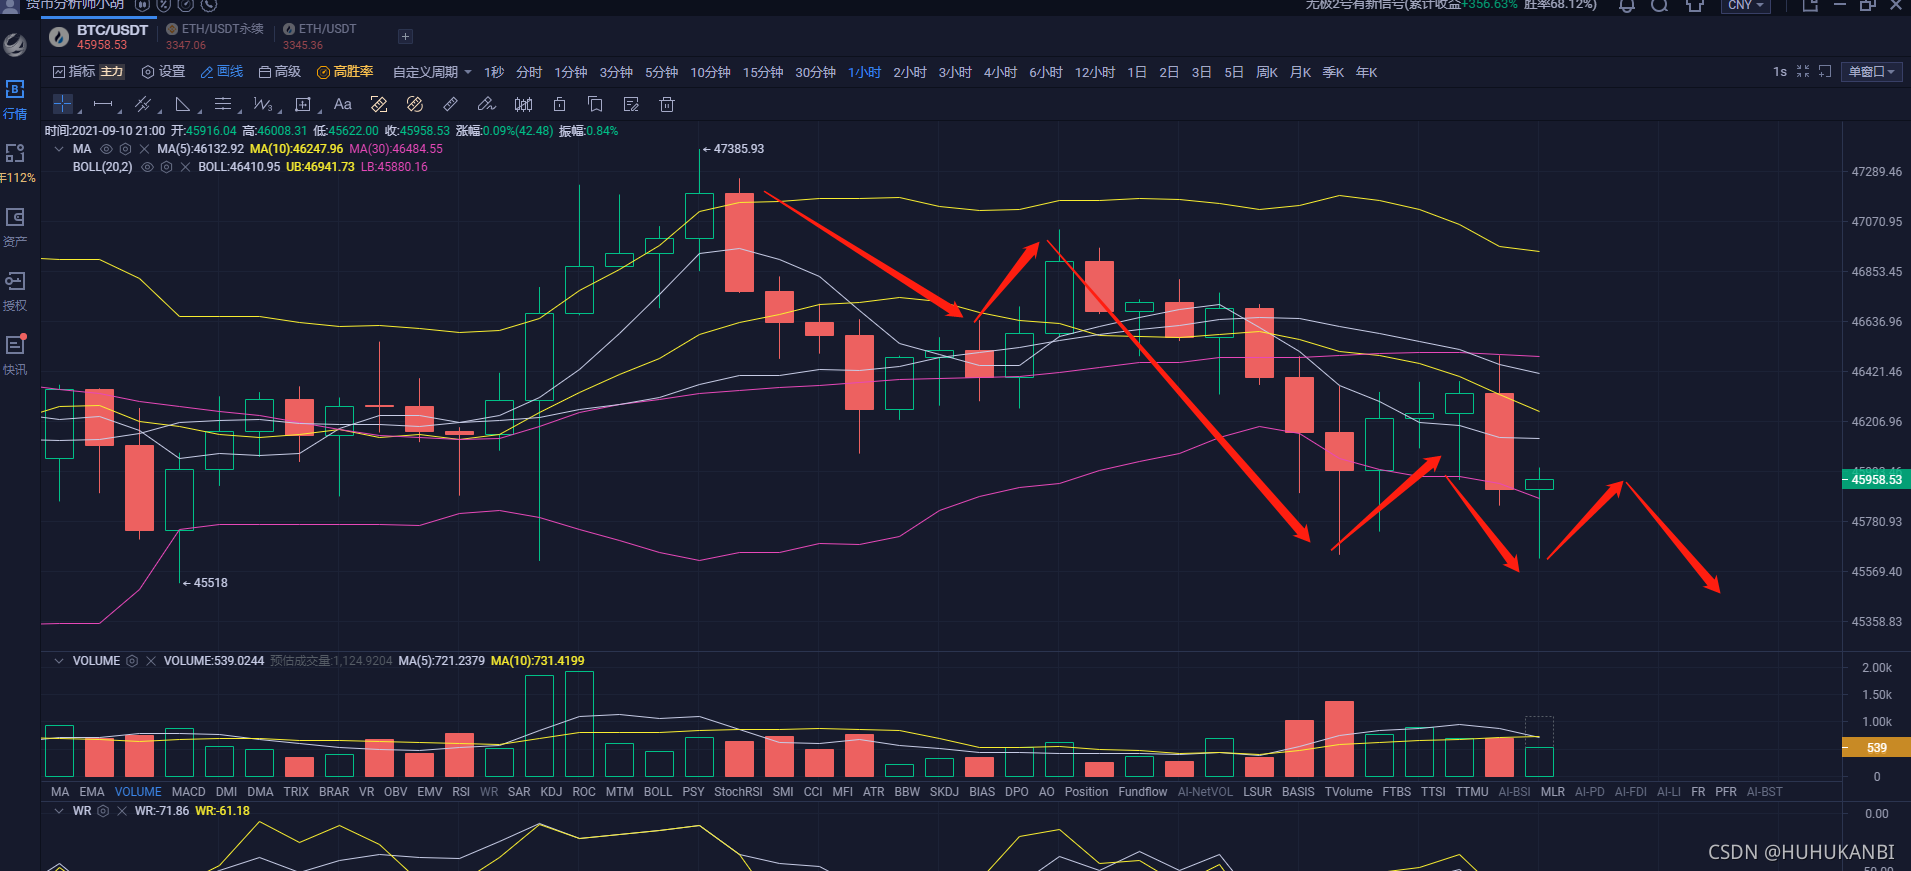
Task: Select the crosshair cursor drawing tool
Action: (x=62, y=104)
